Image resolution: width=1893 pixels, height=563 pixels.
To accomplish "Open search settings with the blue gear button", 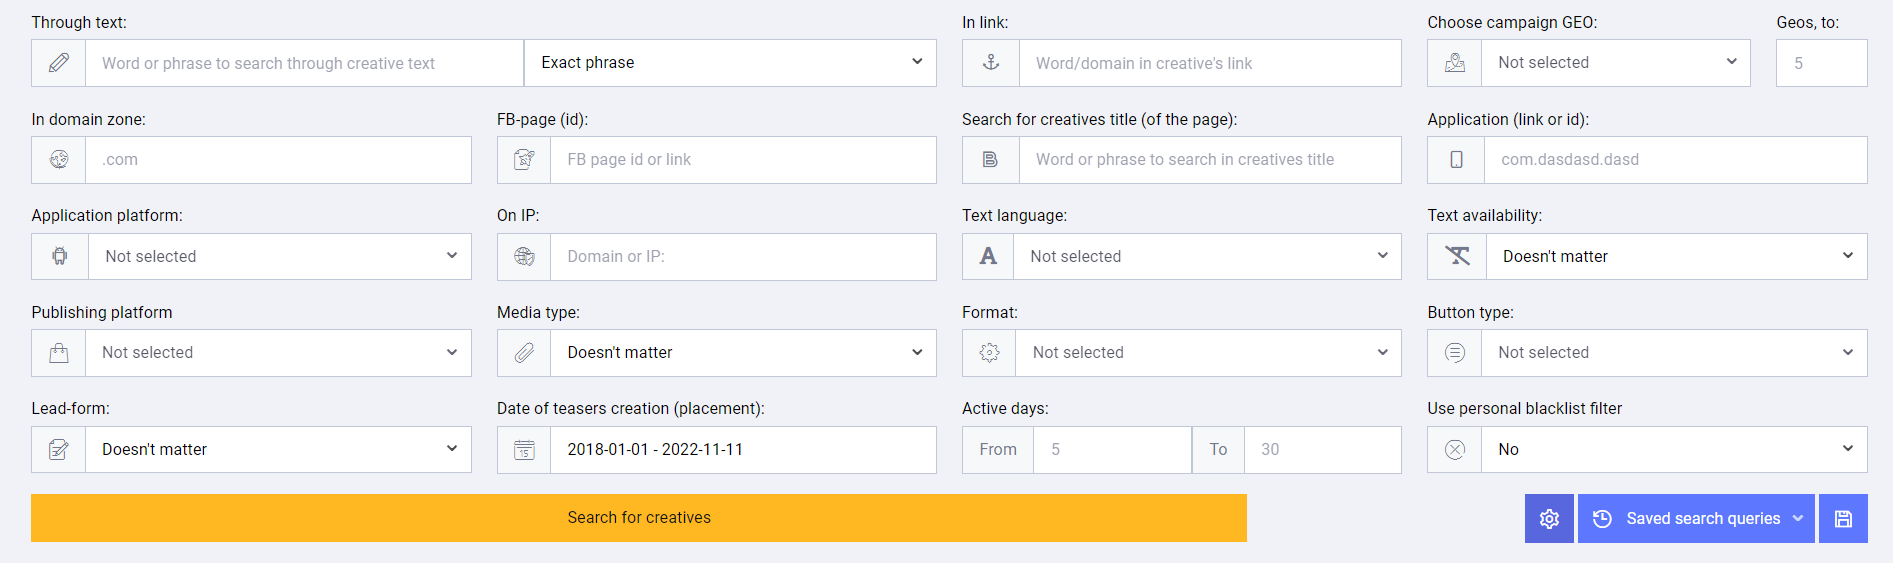I will [1549, 519].
